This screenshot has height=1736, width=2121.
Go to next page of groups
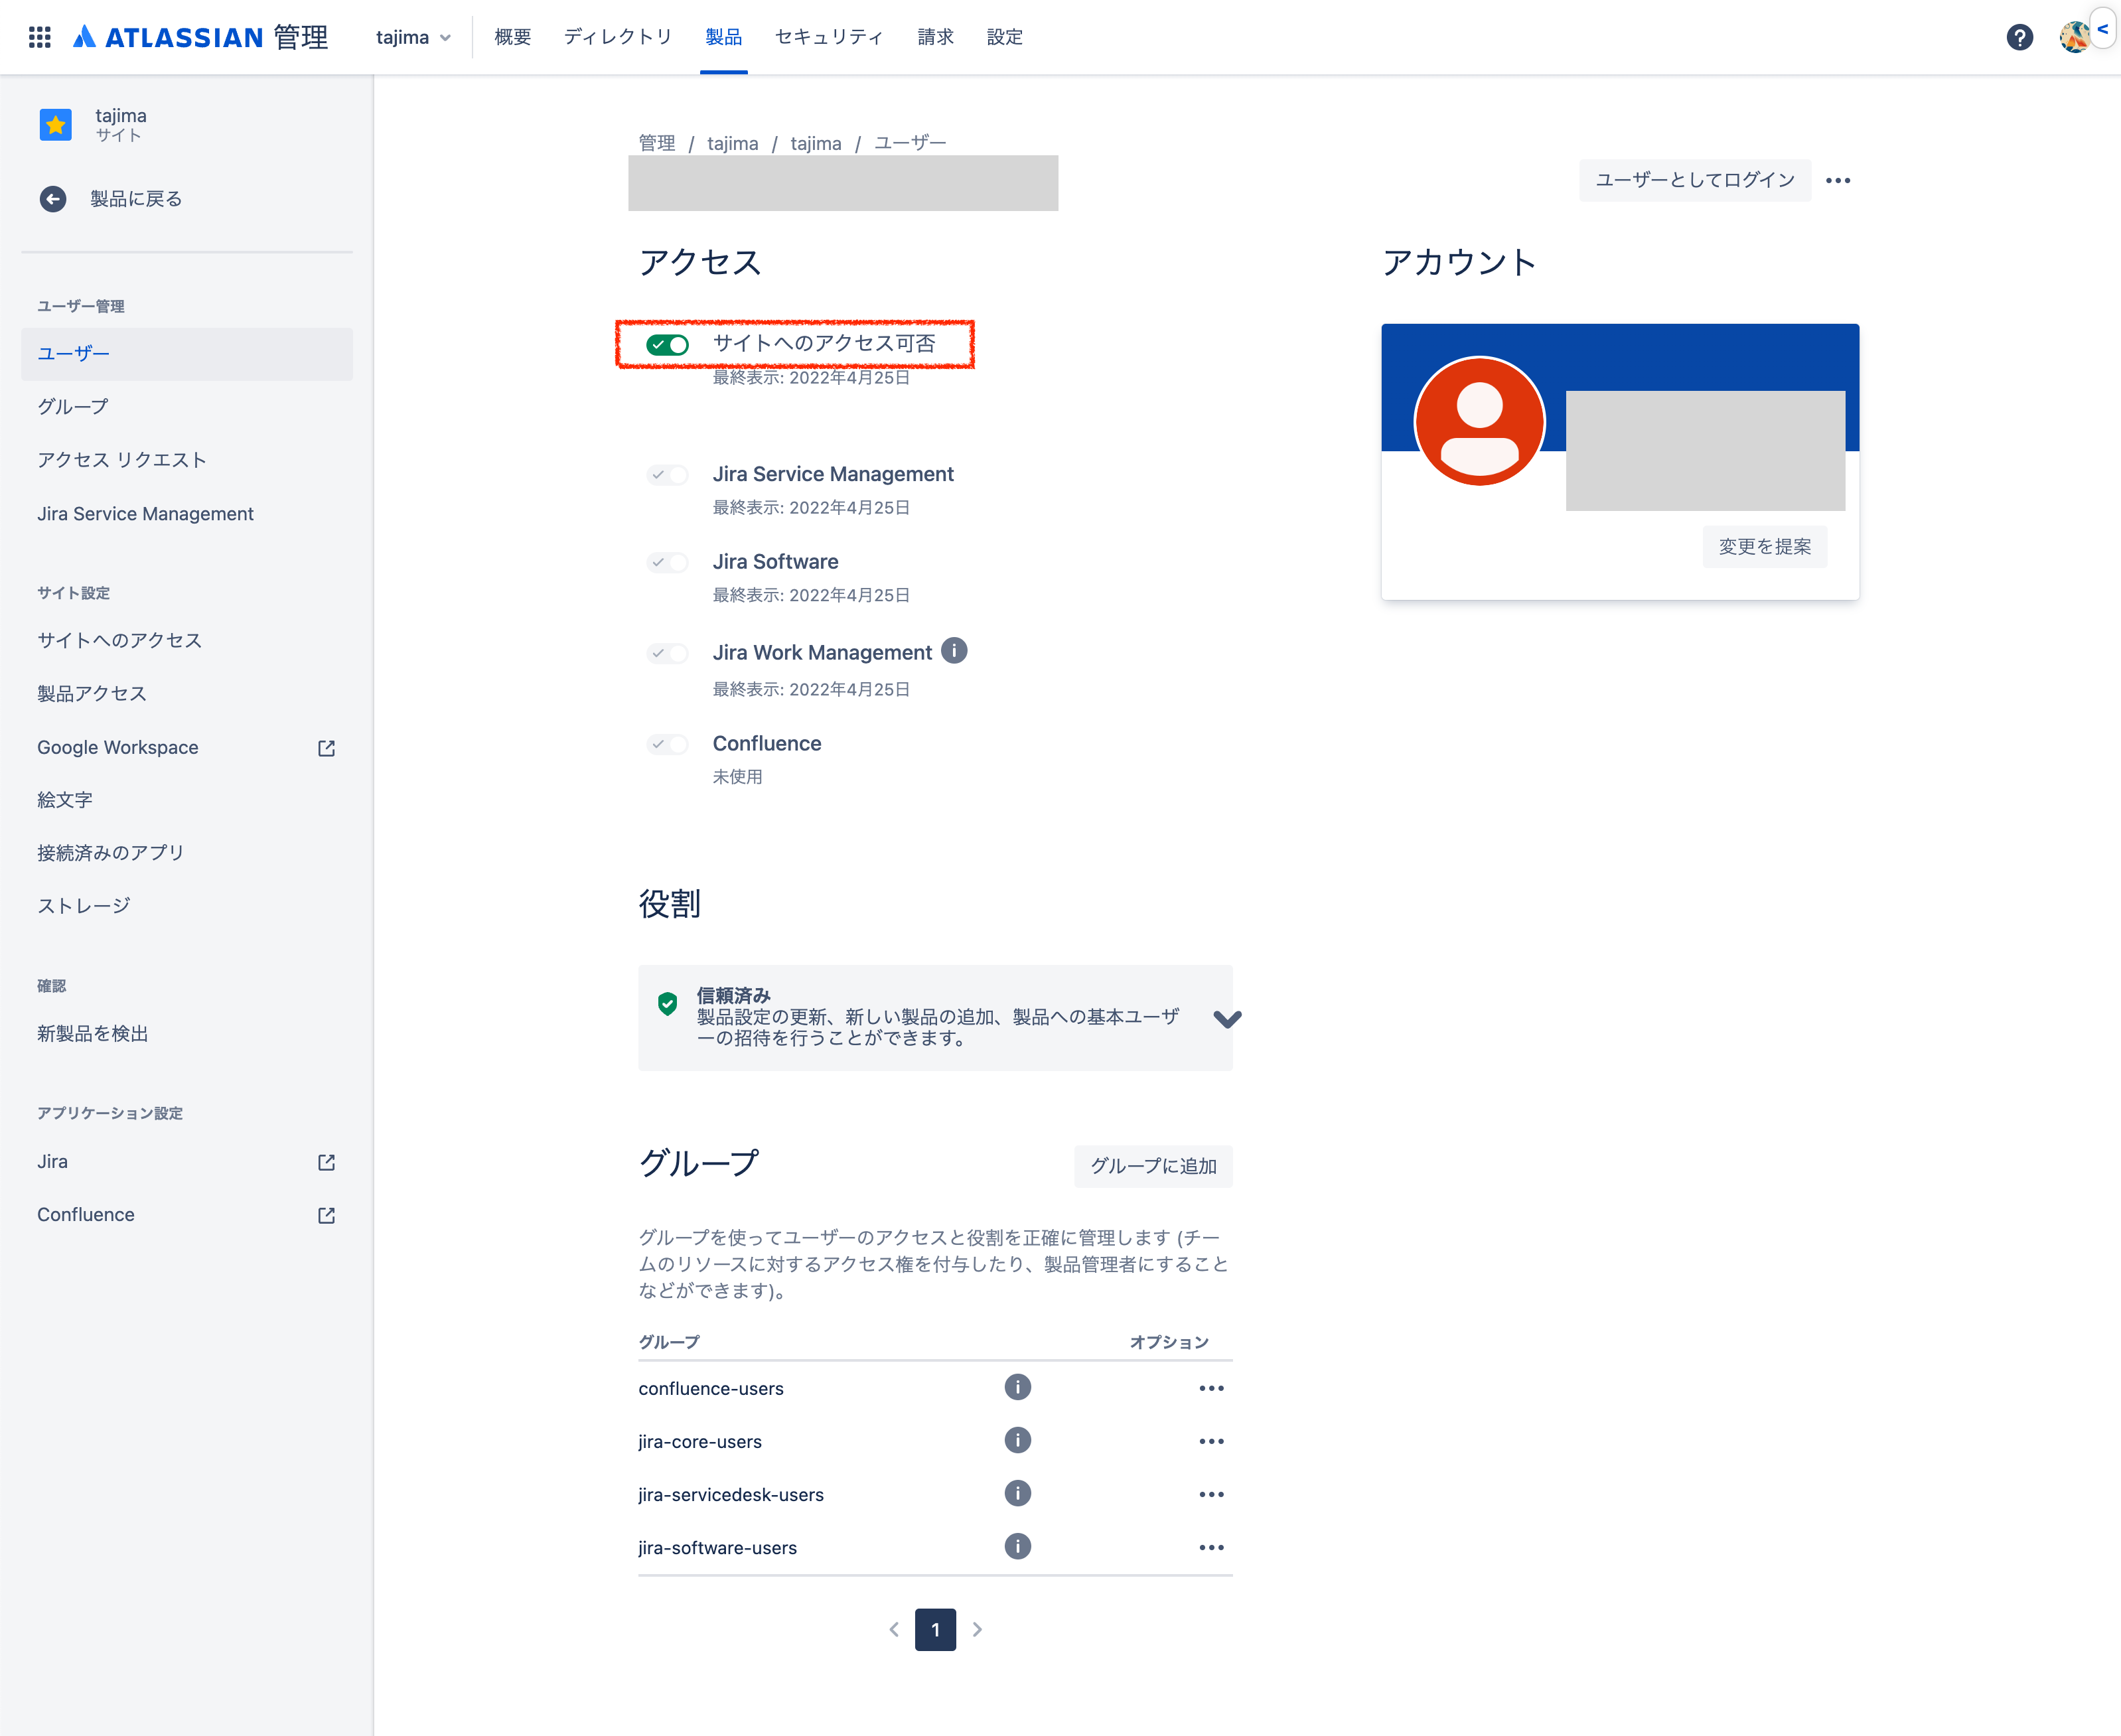click(x=977, y=1629)
